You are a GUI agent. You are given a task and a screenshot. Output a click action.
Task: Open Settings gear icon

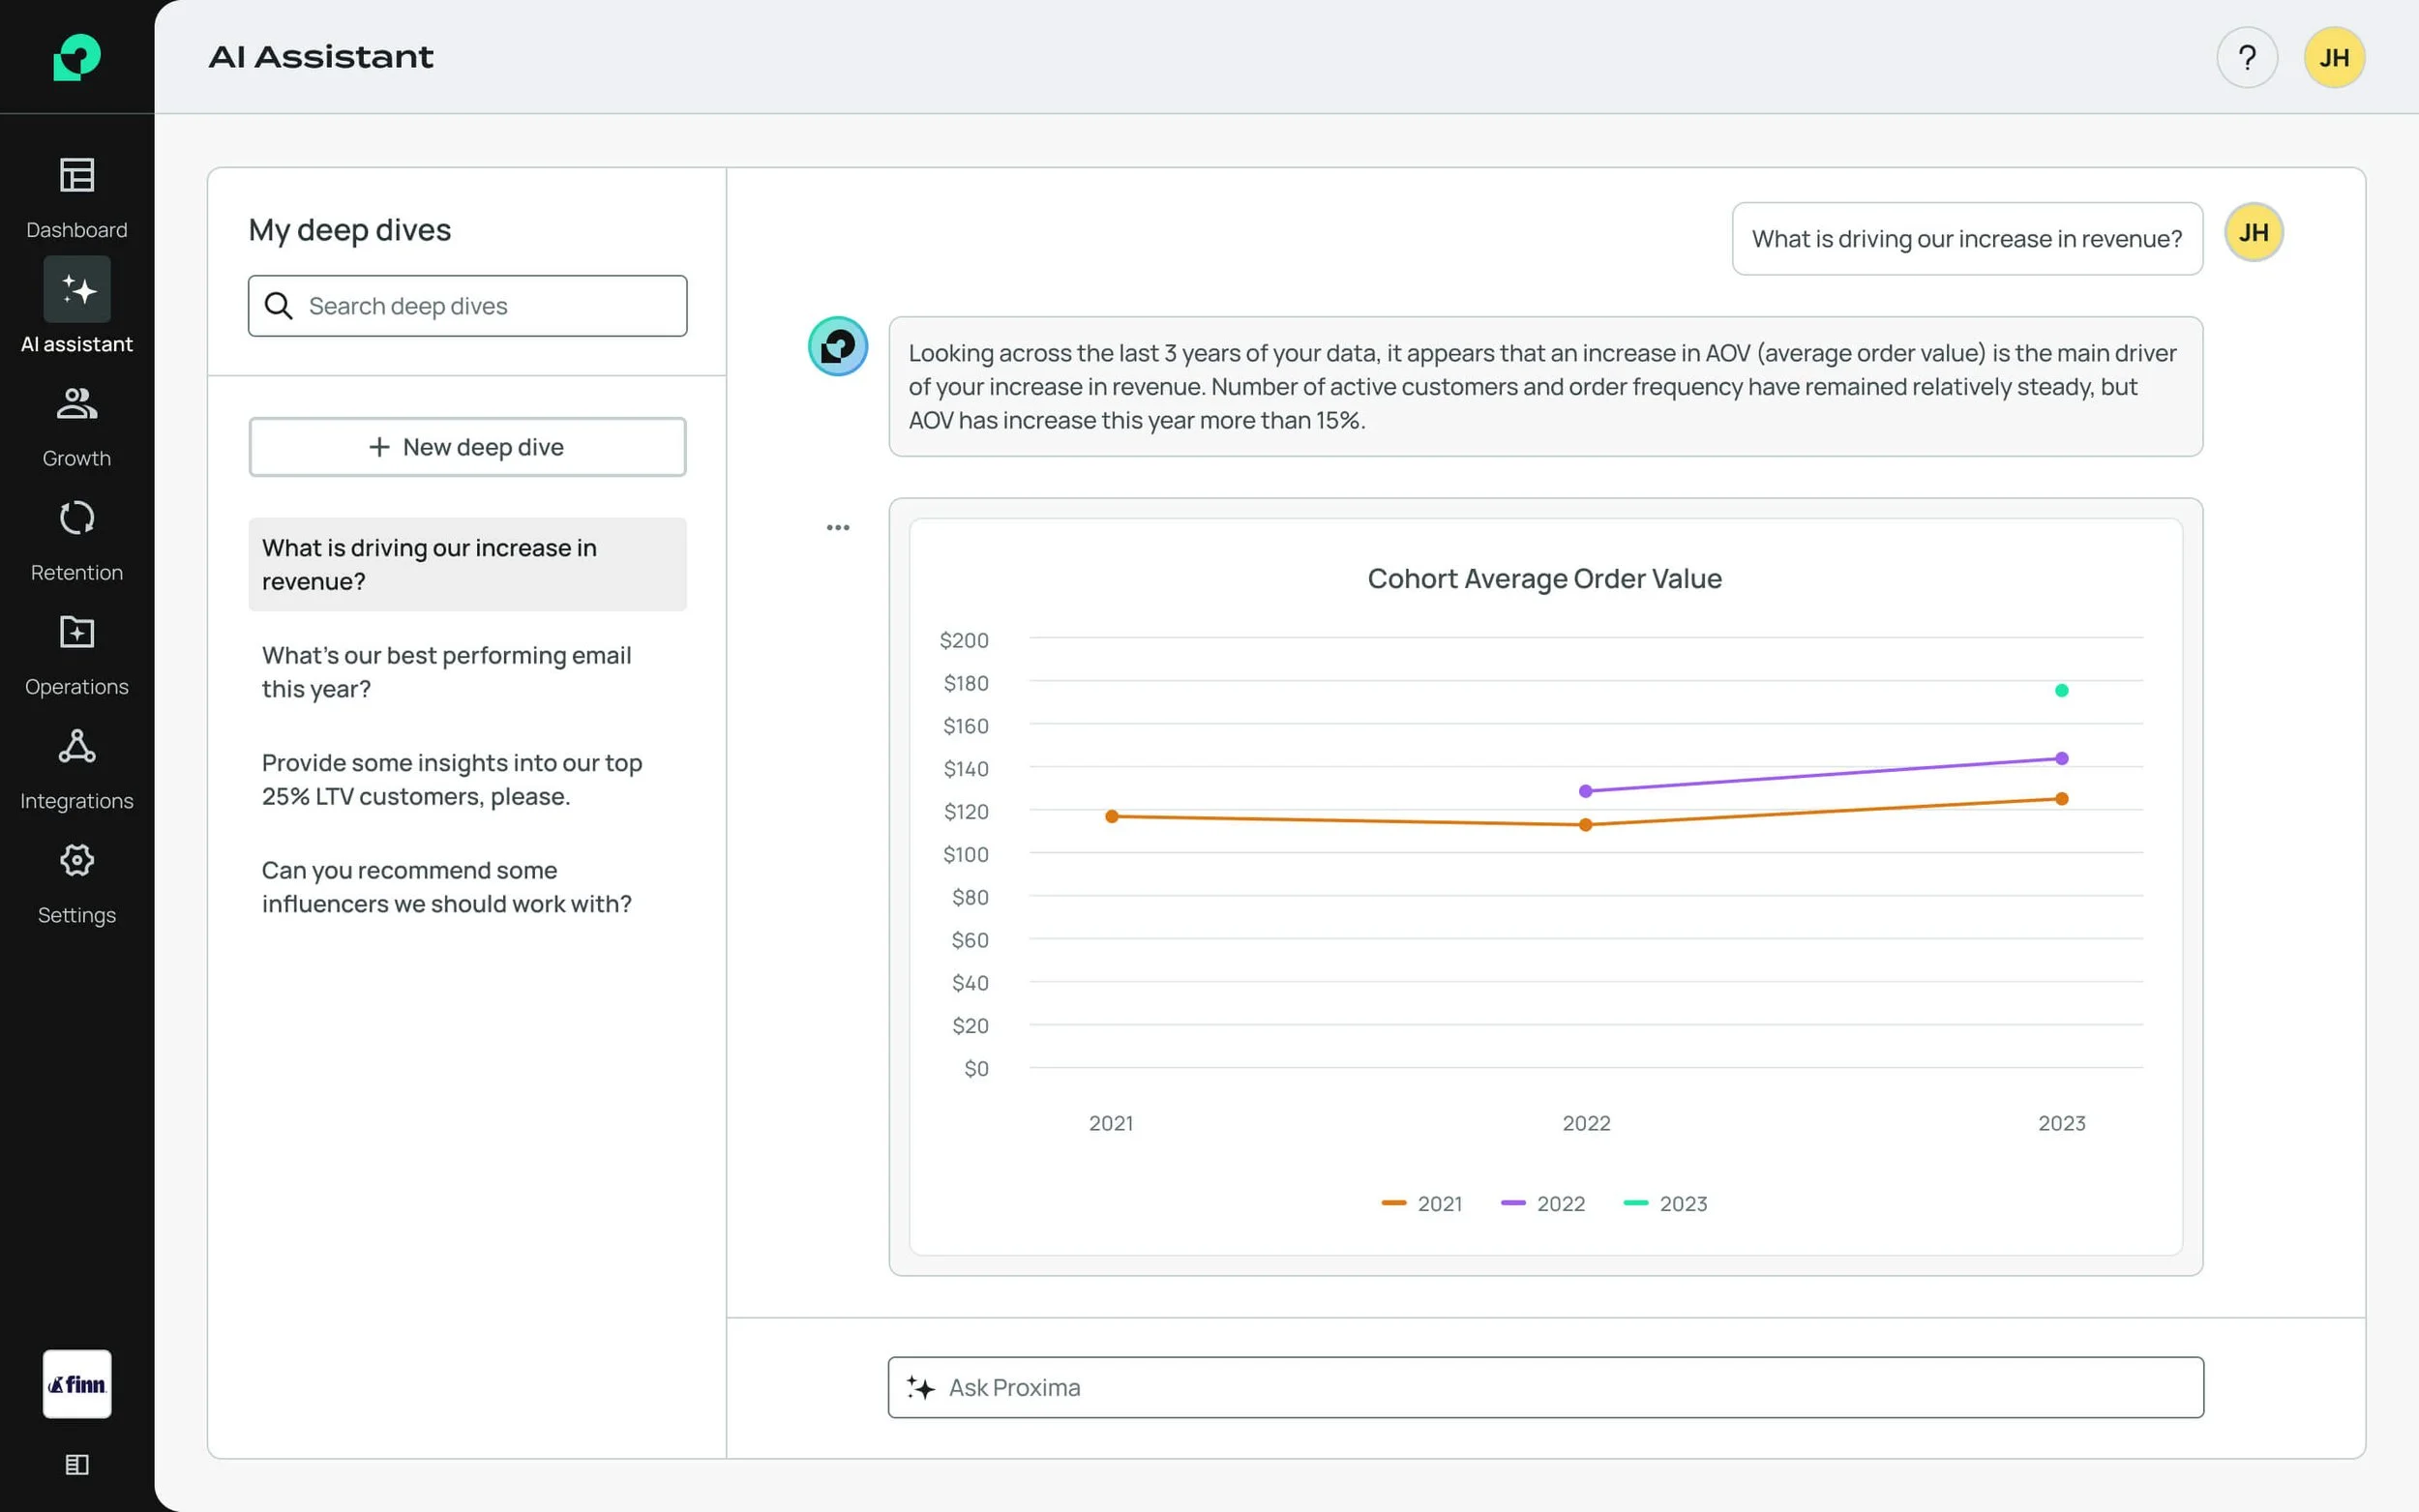click(x=77, y=860)
